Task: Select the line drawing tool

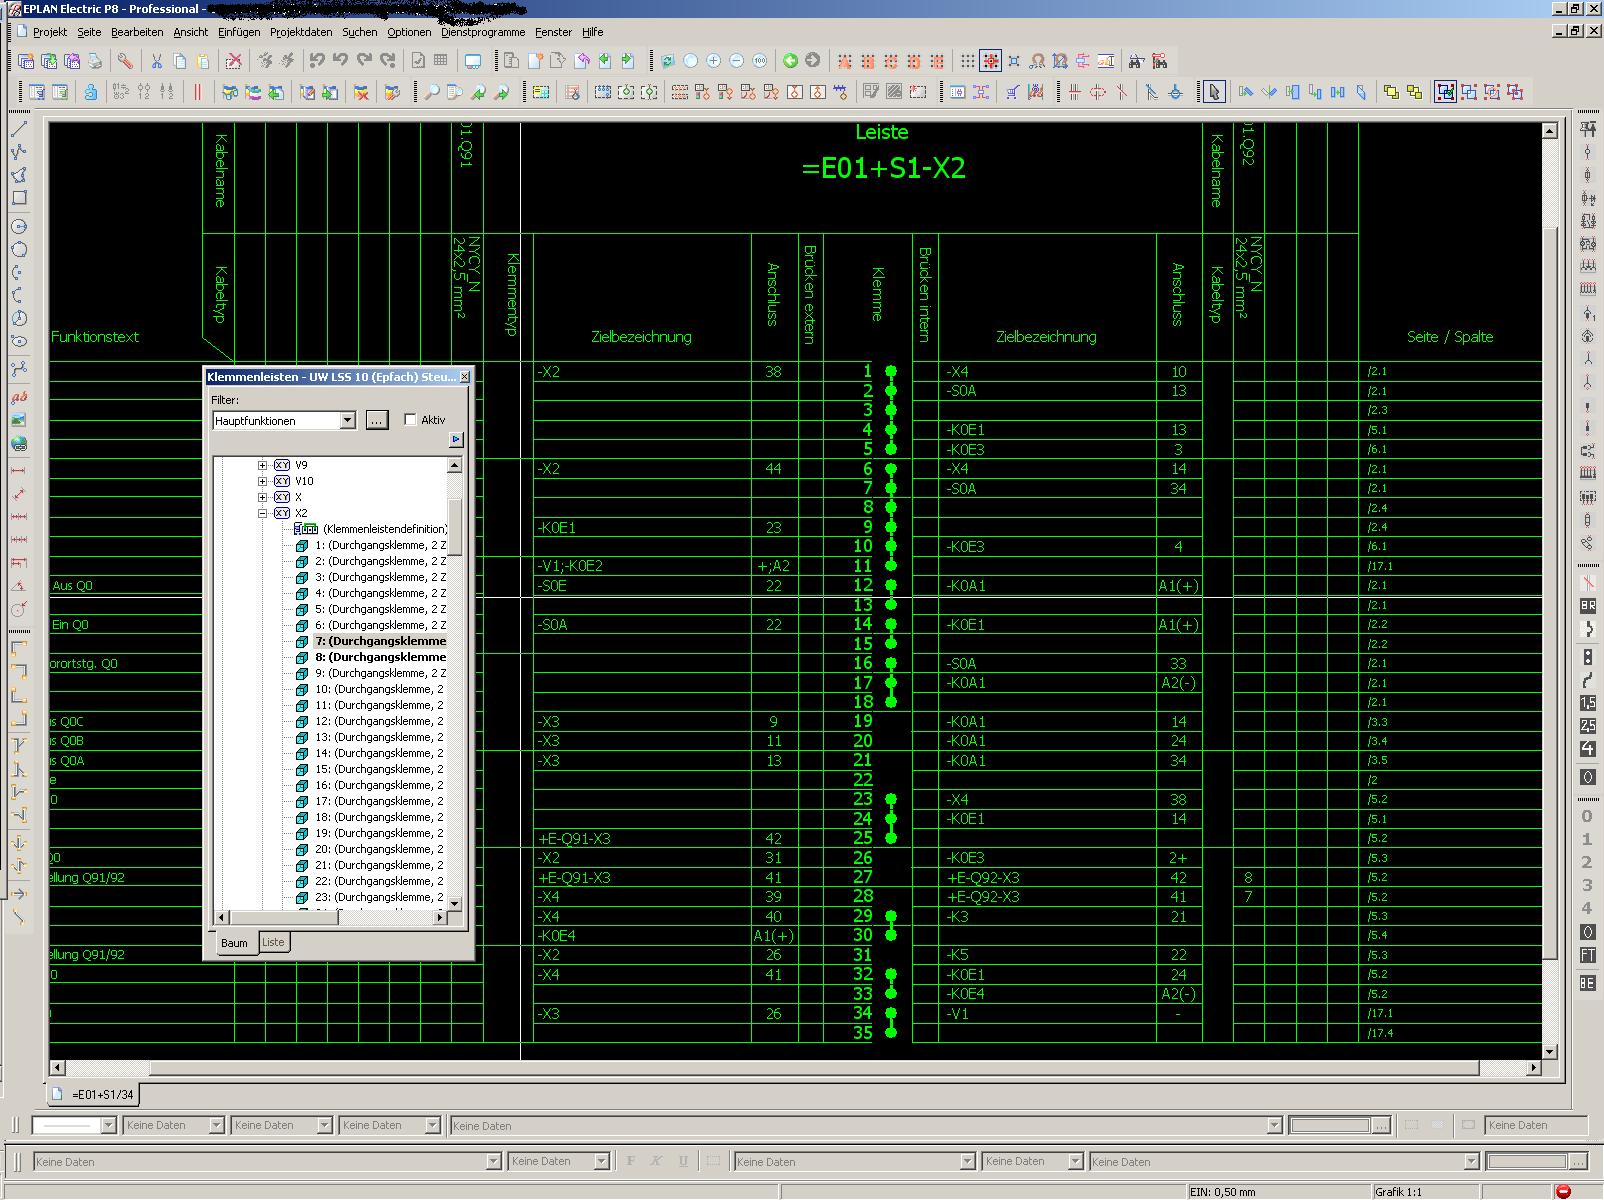Action: tap(19, 129)
